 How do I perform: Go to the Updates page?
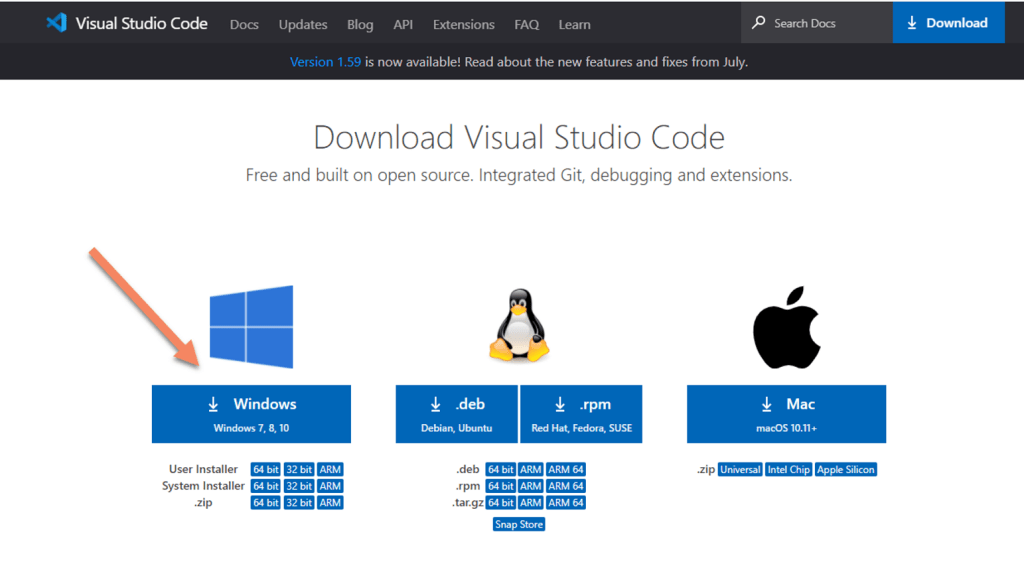pyautogui.click(x=303, y=24)
